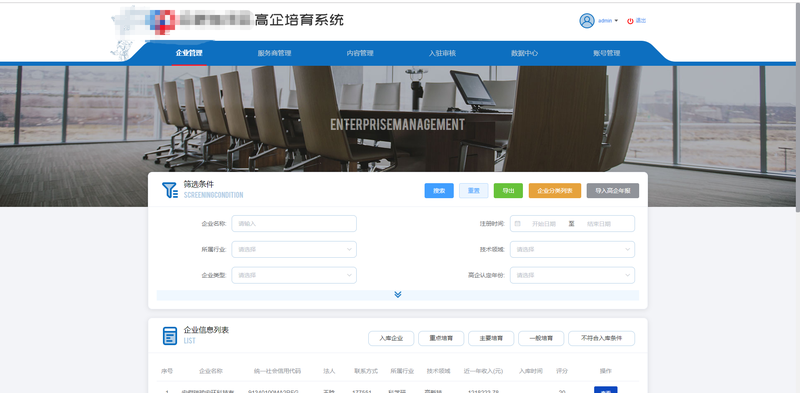Expand more filters with the double chevron
The width and height of the screenshot is (800, 393).
click(398, 295)
